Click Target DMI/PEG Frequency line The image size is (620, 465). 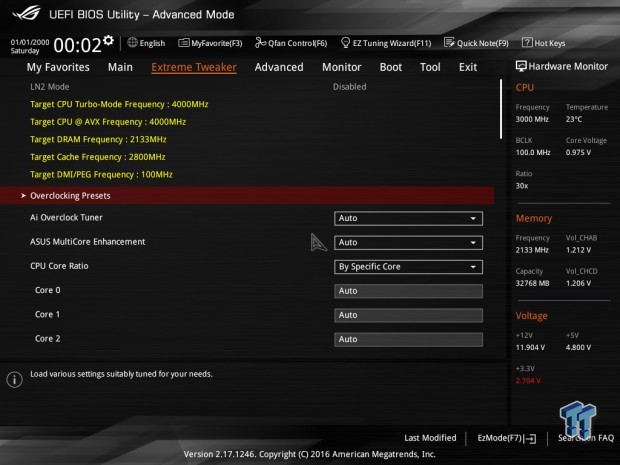(101, 174)
